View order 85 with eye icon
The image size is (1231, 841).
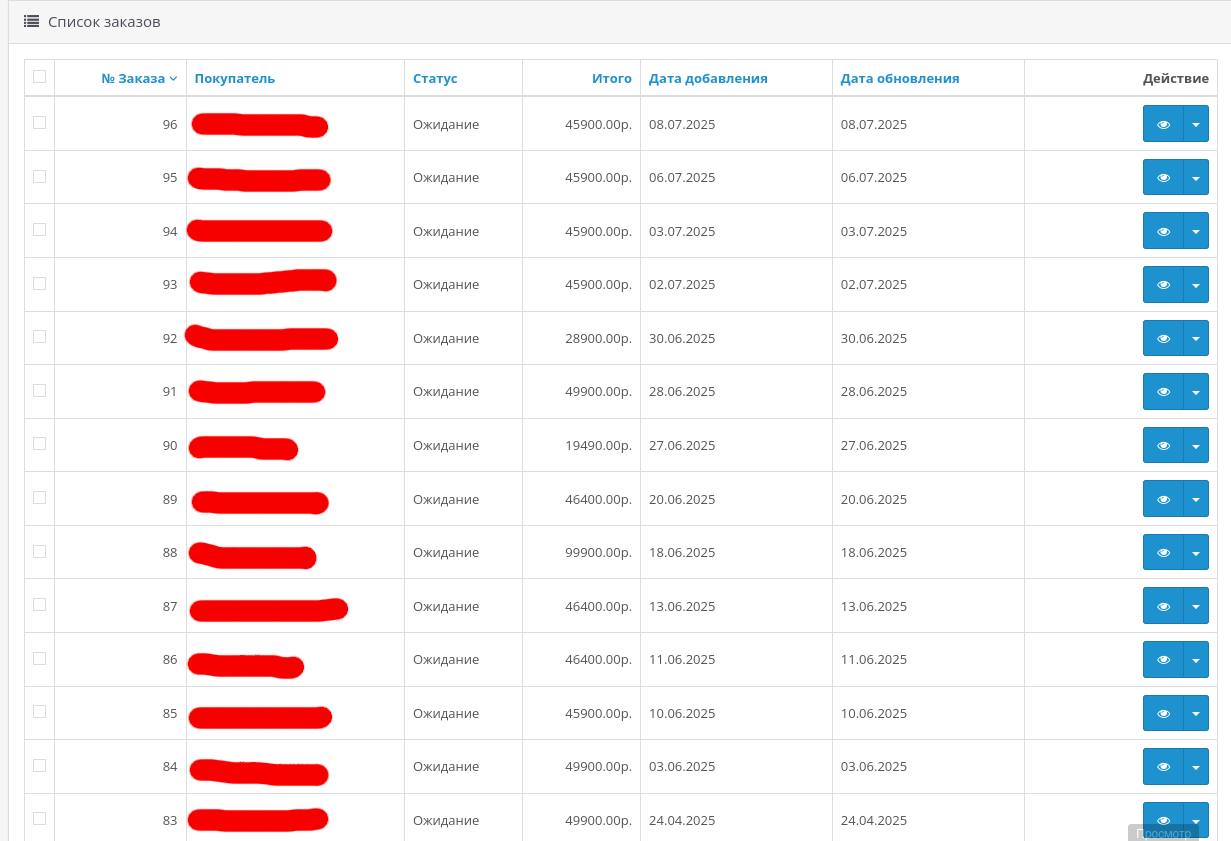coord(1163,713)
